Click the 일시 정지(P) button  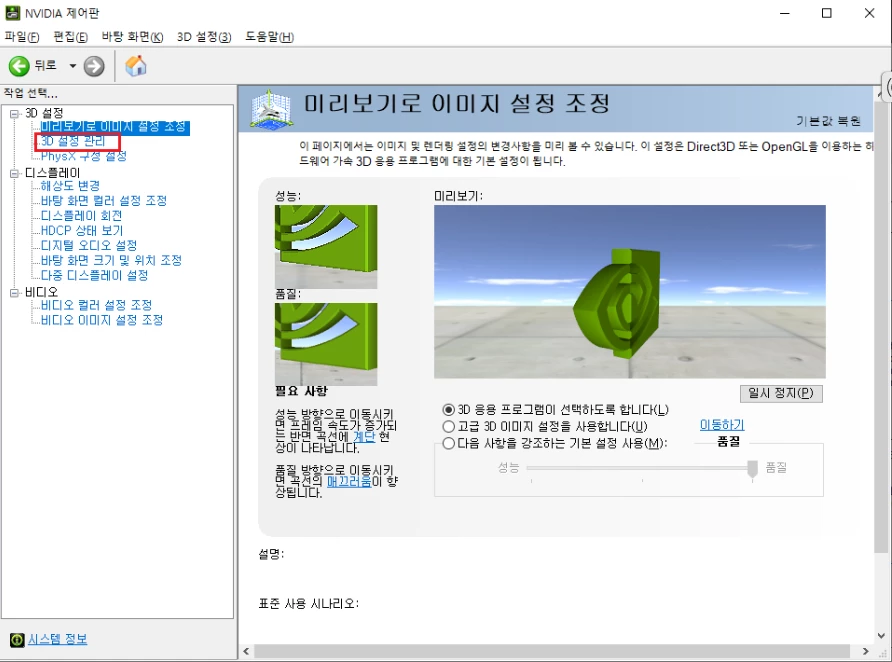[781, 393]
